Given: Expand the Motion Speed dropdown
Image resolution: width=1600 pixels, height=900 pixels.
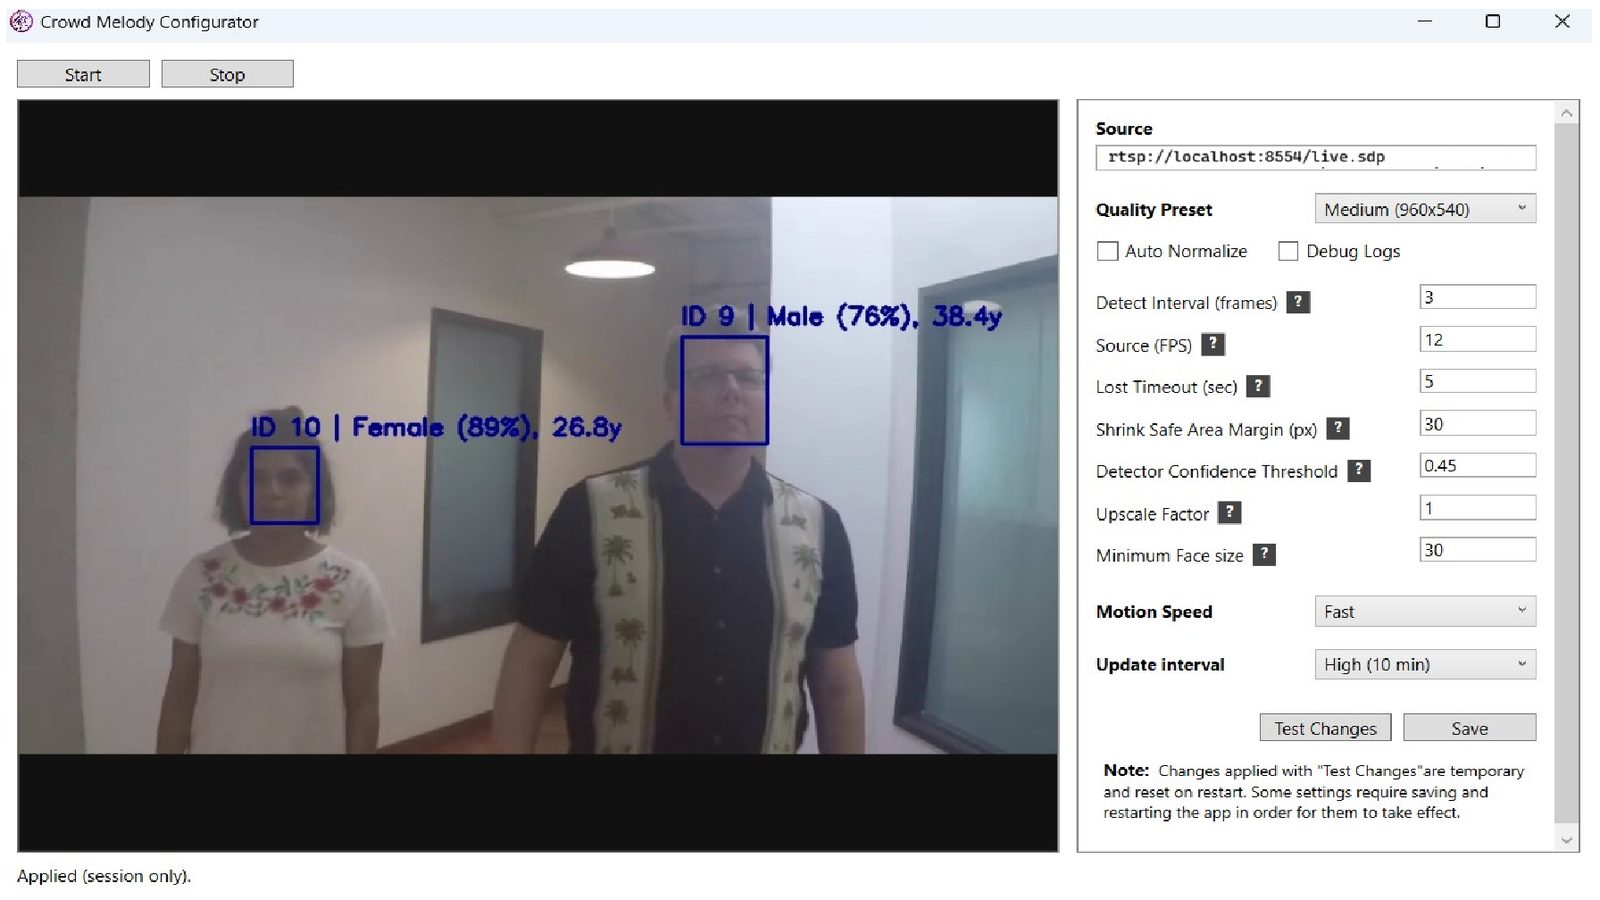Looking at the screenshot, I should pyautogui.click(x=1424, y=611).
